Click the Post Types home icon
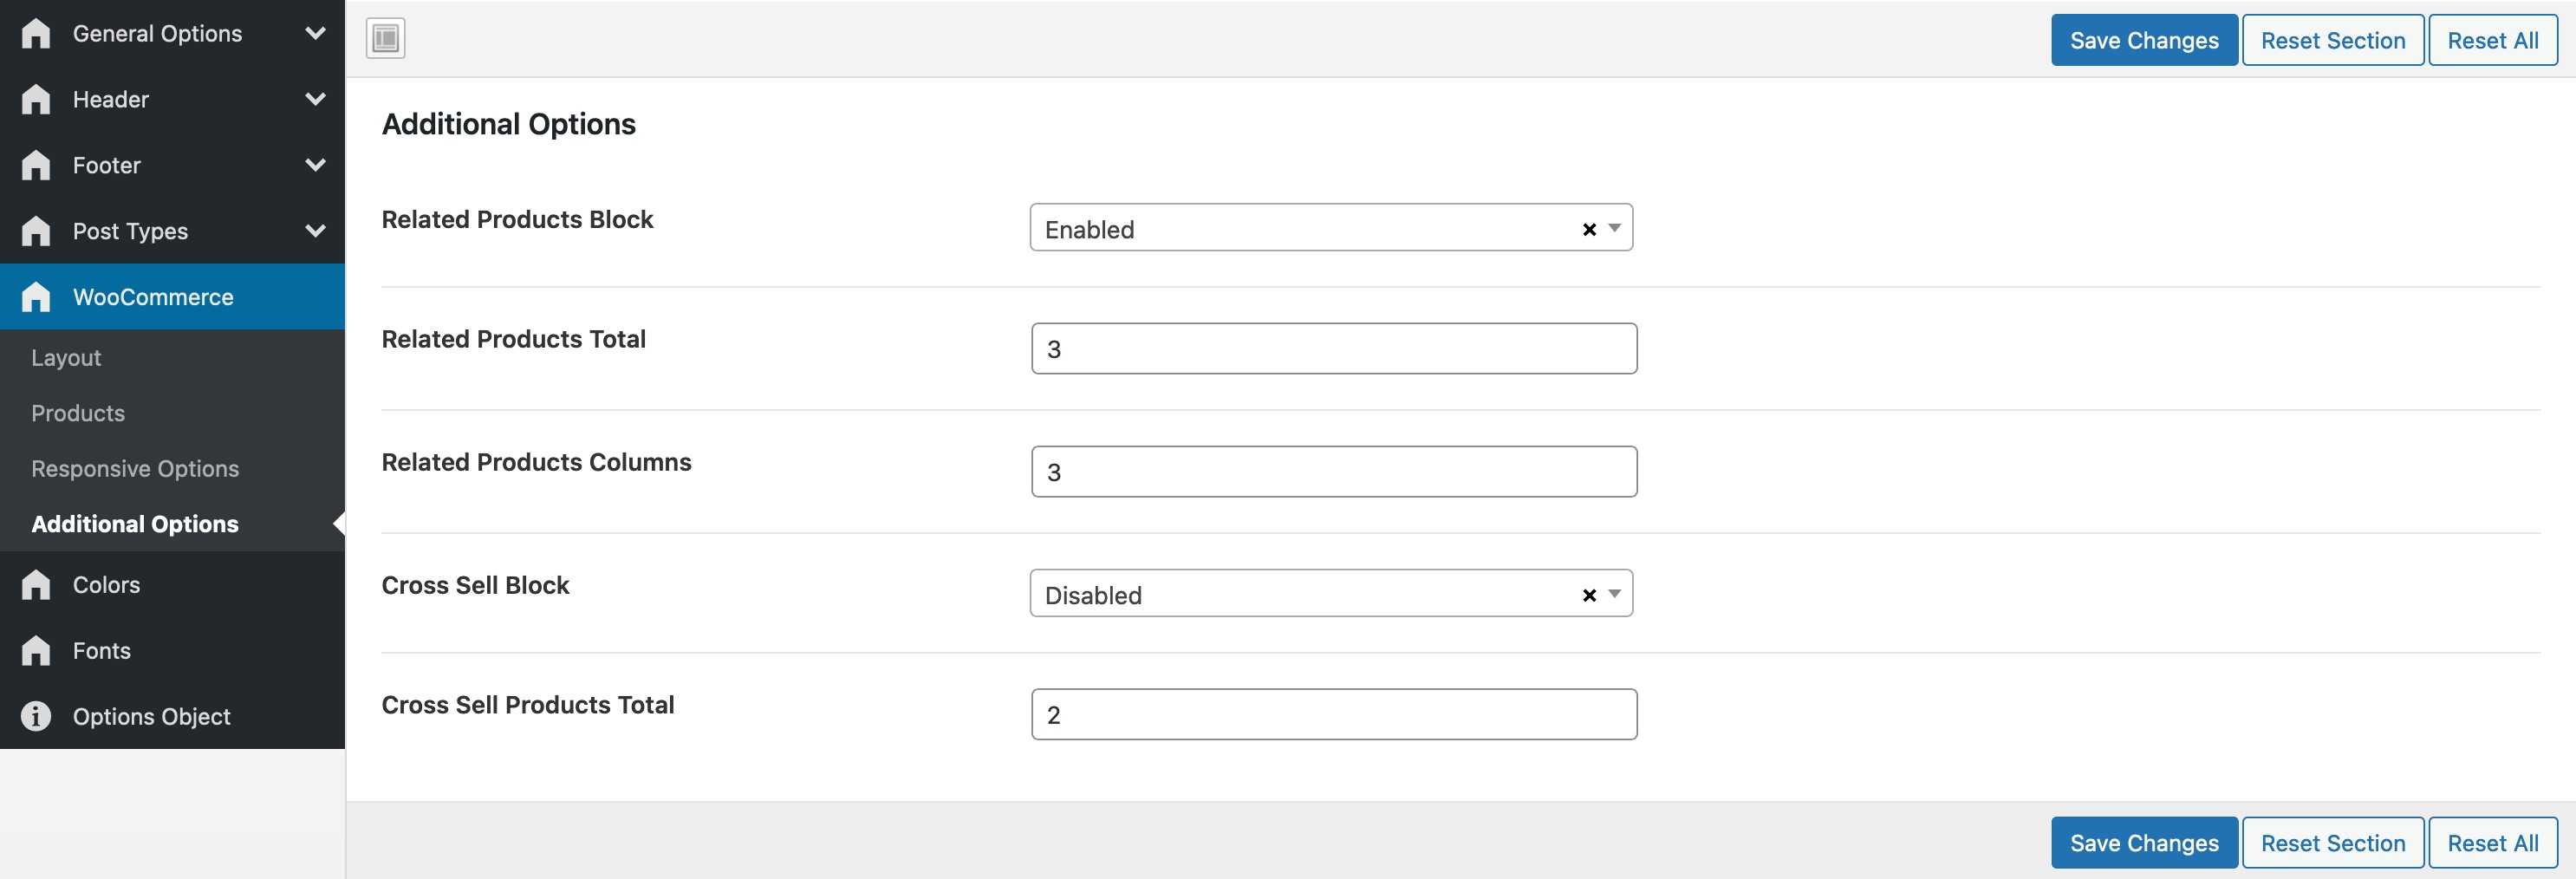Image resolution: width=2576 pixels, height=879 pixels. click(36, 231)
